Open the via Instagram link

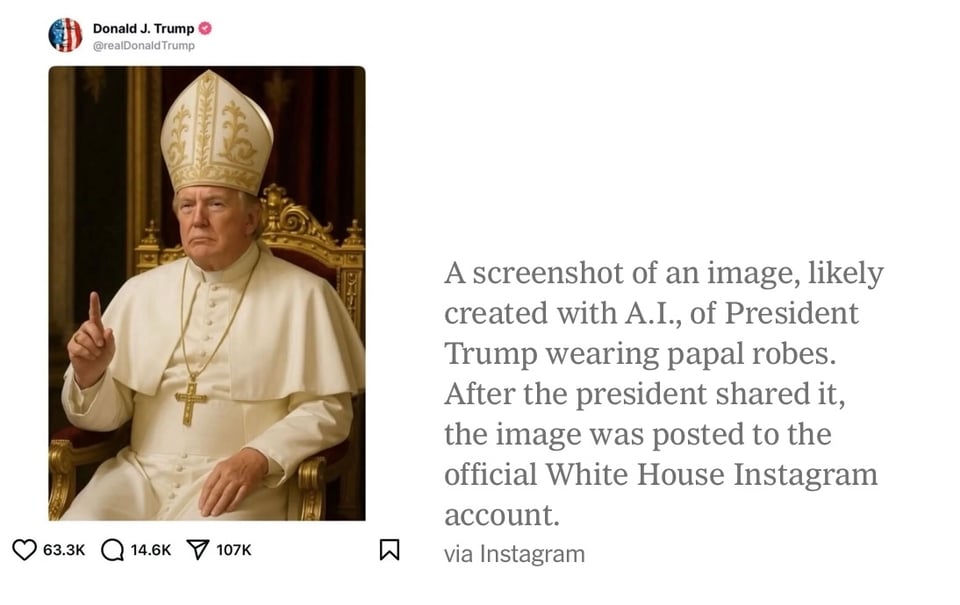tap(515, 553)
